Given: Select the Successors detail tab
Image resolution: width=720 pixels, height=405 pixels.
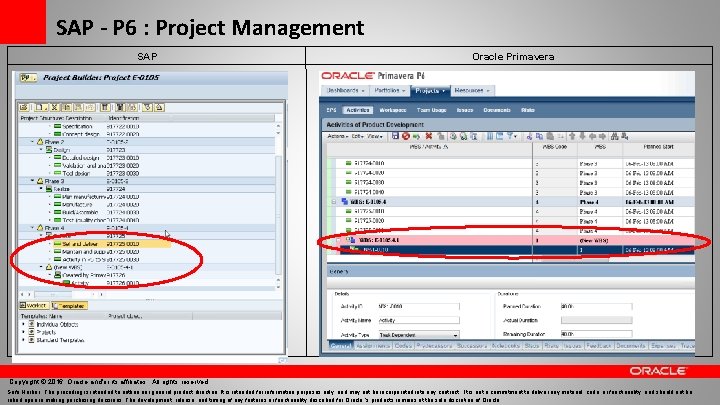Looking at the screenshot, I should pos(472,346).
